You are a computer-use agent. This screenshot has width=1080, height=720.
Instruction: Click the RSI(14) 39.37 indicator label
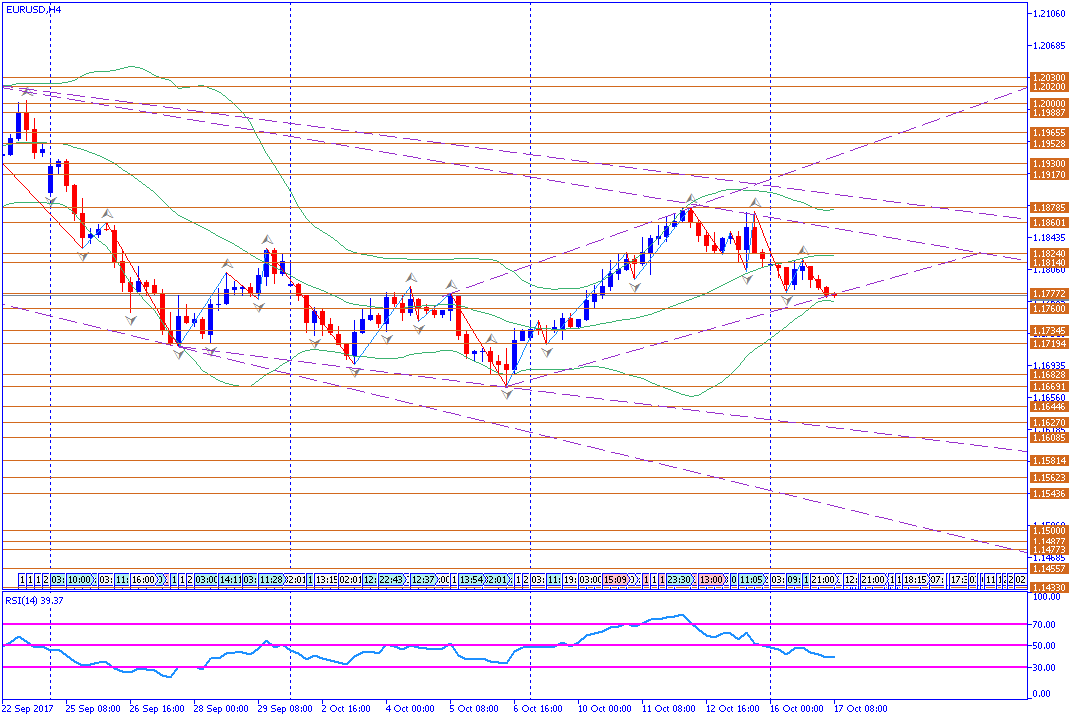34,600
